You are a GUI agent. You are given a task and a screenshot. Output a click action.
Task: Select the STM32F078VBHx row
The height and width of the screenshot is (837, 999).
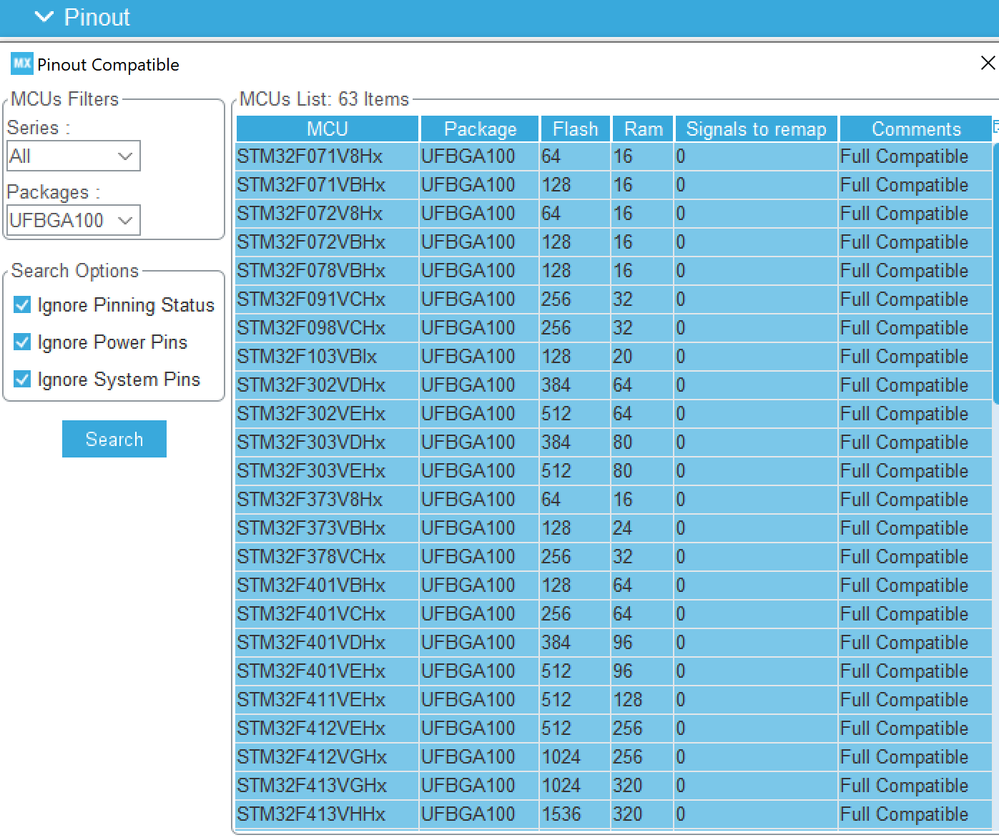tap(614, 271)
